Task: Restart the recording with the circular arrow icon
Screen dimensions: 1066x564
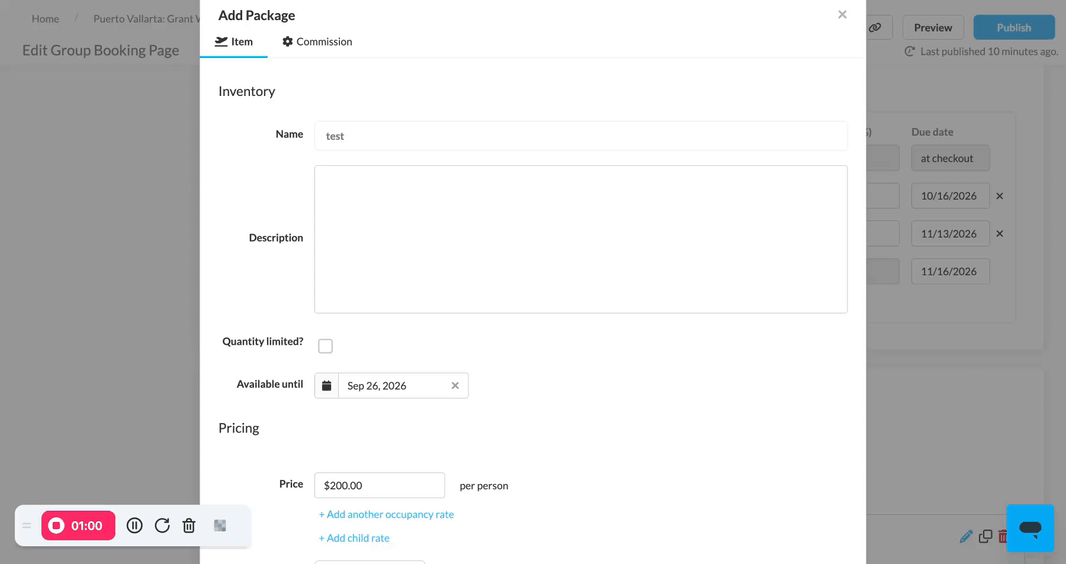Action: pos(162,525)
